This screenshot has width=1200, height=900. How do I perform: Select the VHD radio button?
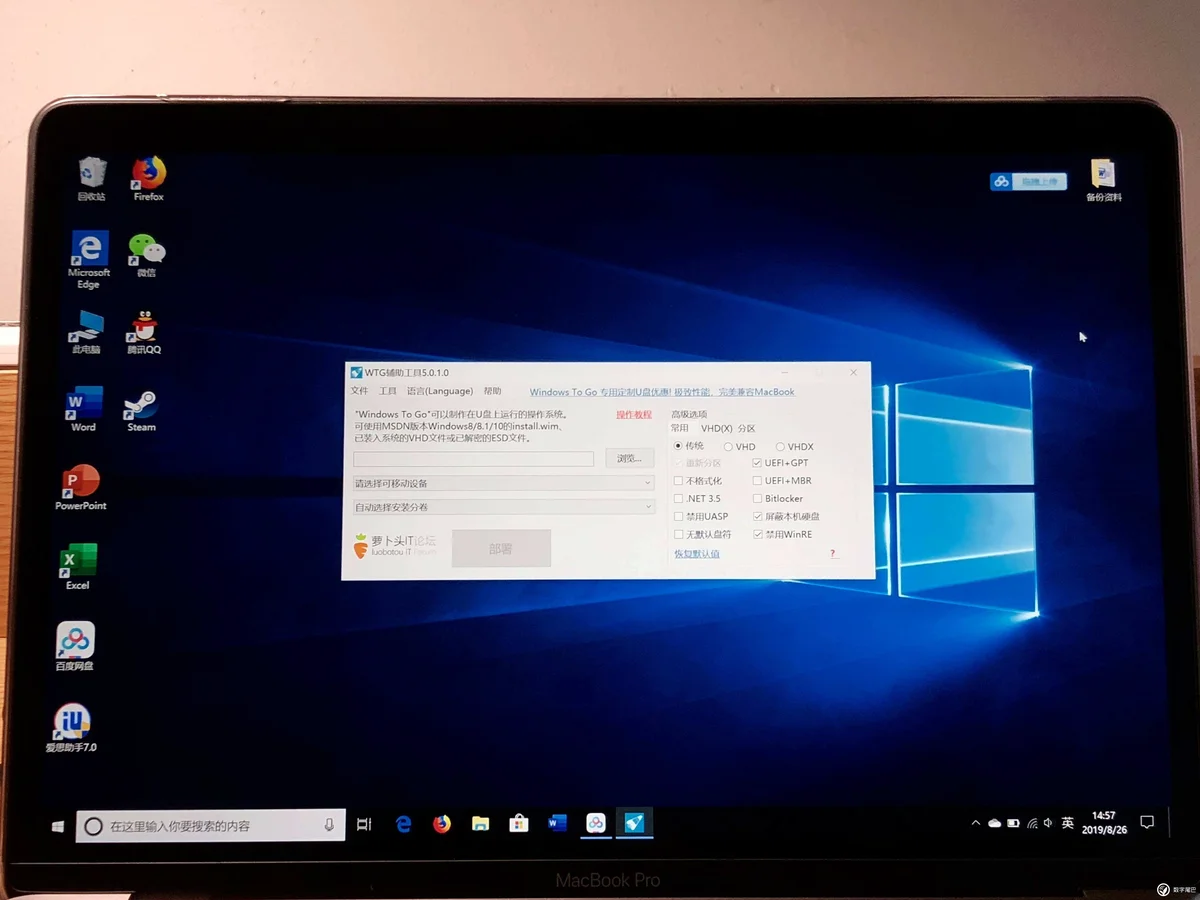click(728, 447)
